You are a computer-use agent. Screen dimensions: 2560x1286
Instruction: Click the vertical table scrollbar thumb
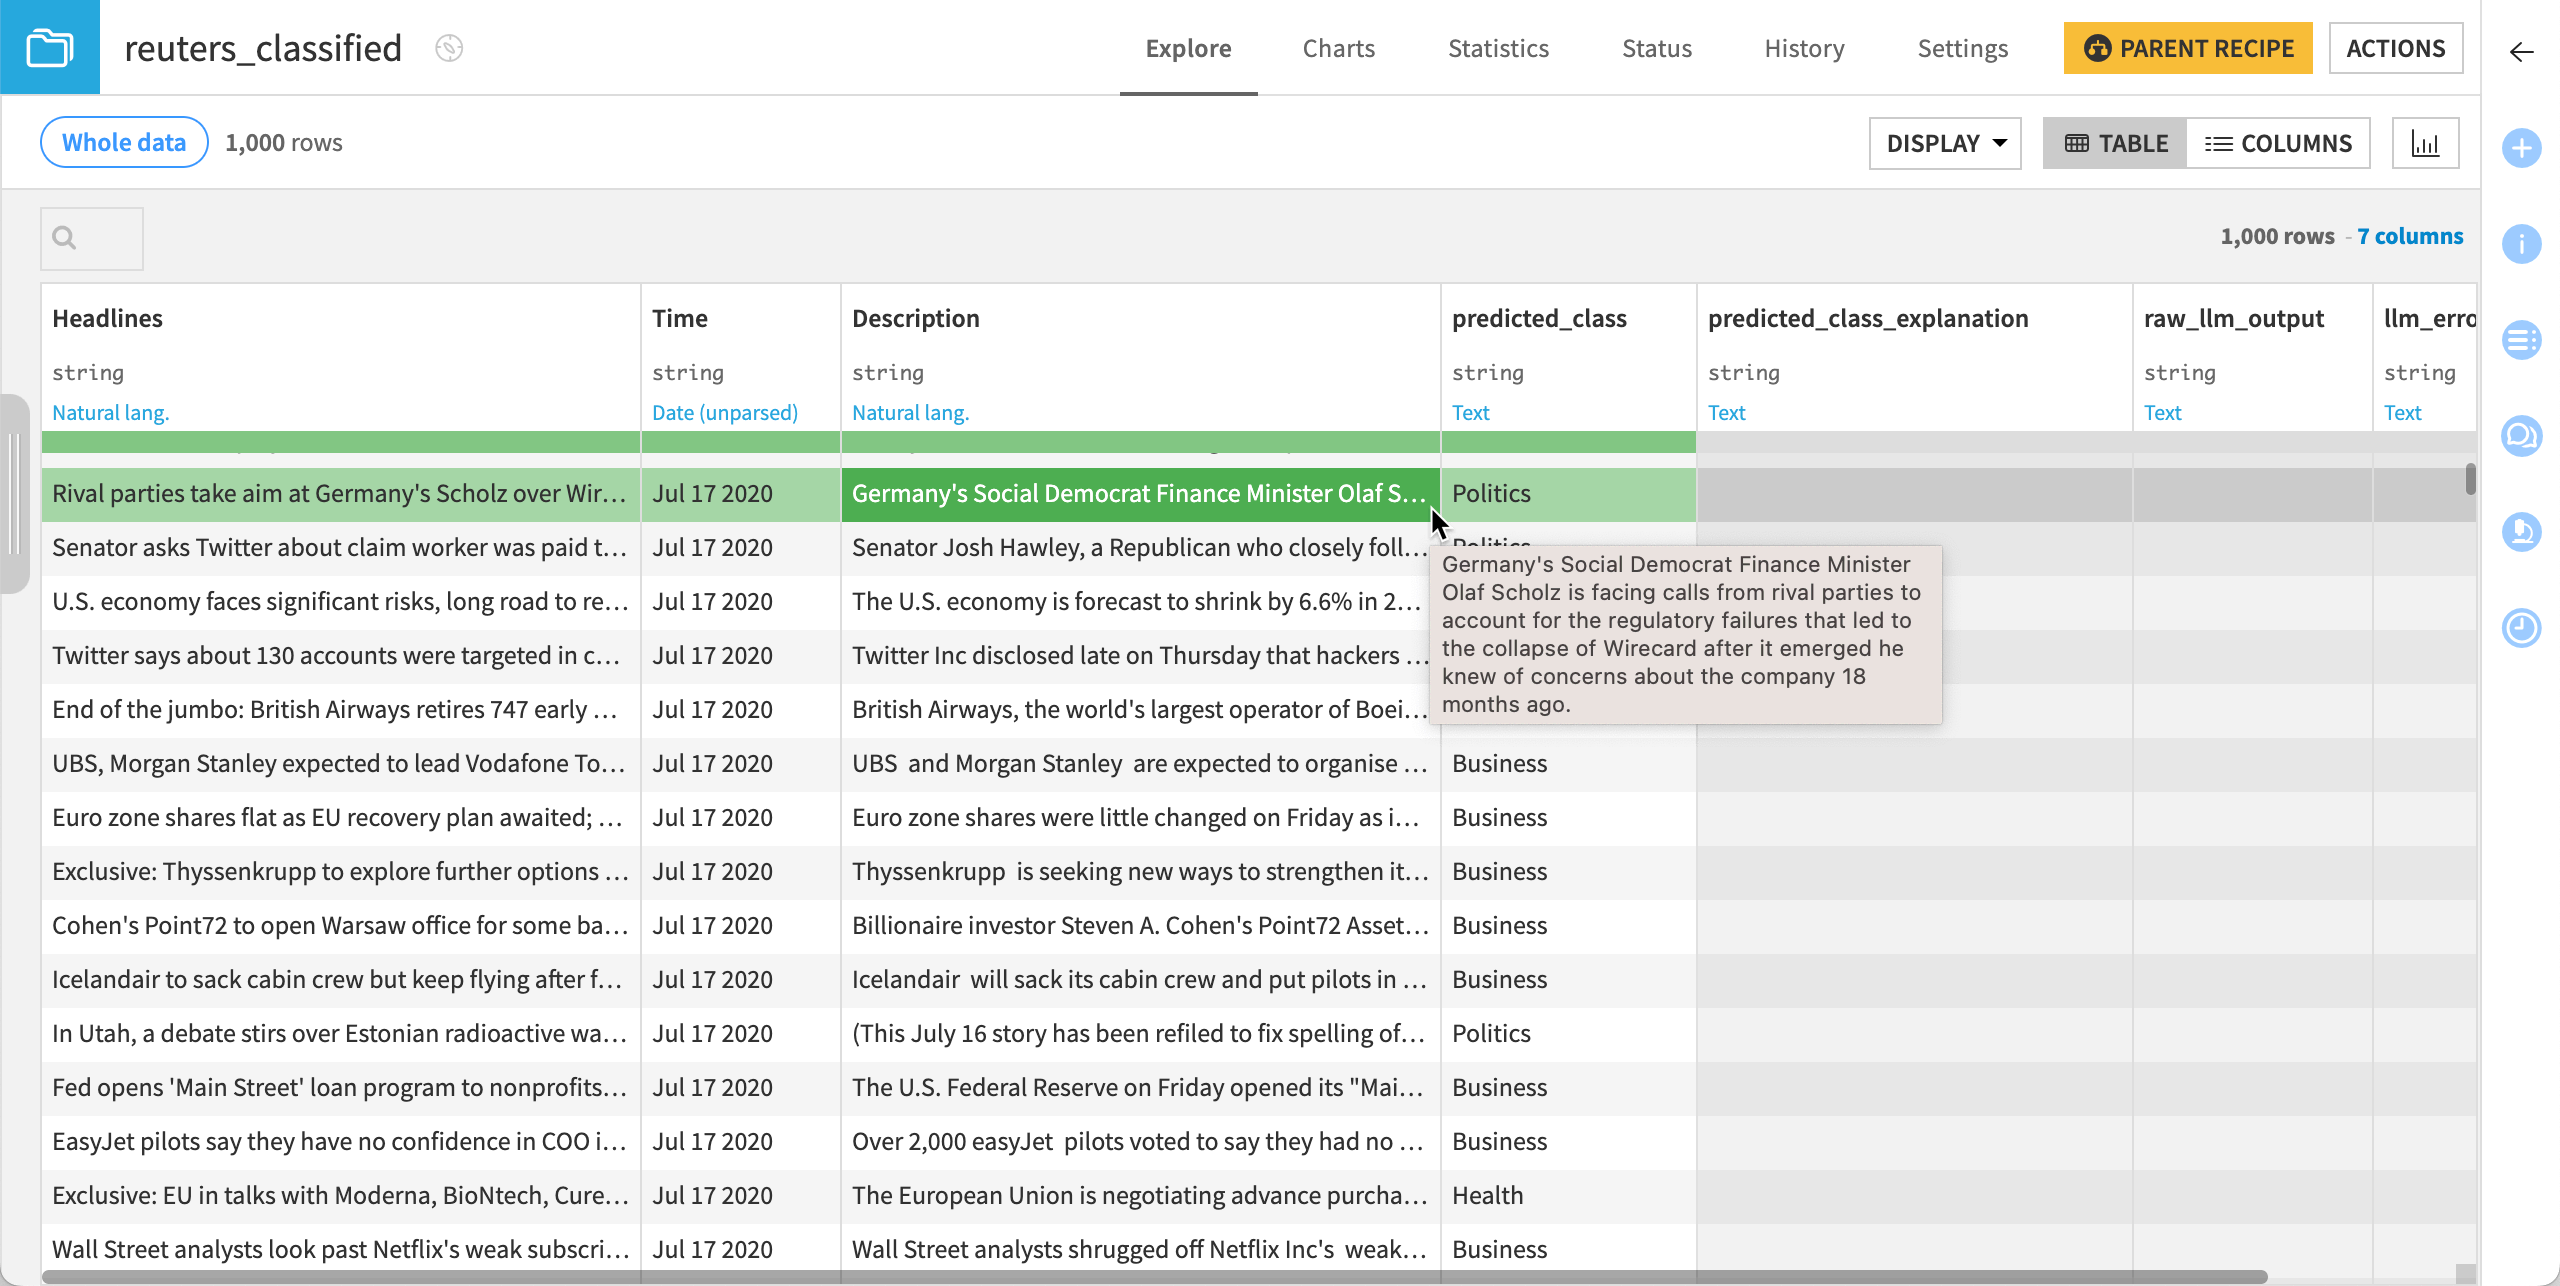(2470, 479)
